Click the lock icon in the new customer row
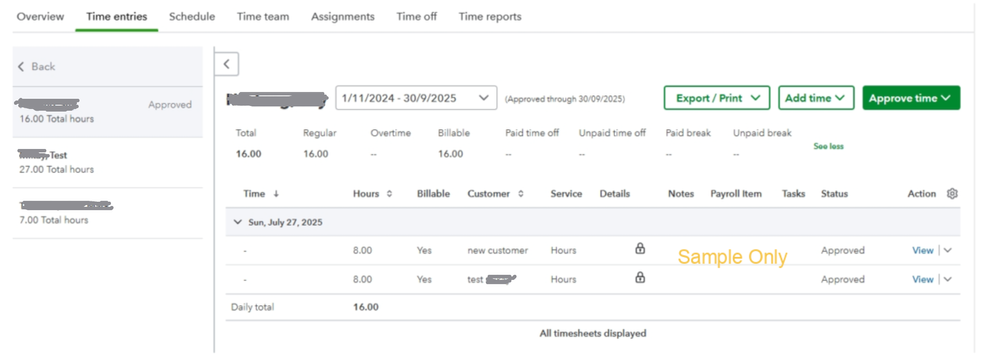Image resolution: width=999 pixels, height=360 pixels. pos(640,248)
